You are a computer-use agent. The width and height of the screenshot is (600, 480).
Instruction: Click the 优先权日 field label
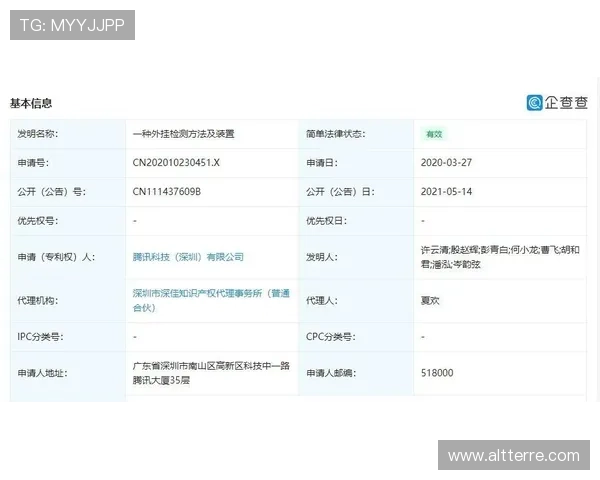pos(326,220)
